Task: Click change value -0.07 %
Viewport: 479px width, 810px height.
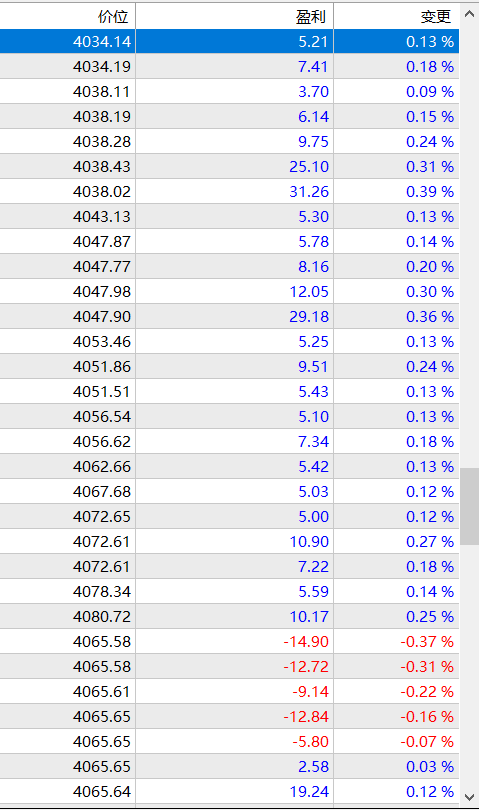Action: (427, 742)
